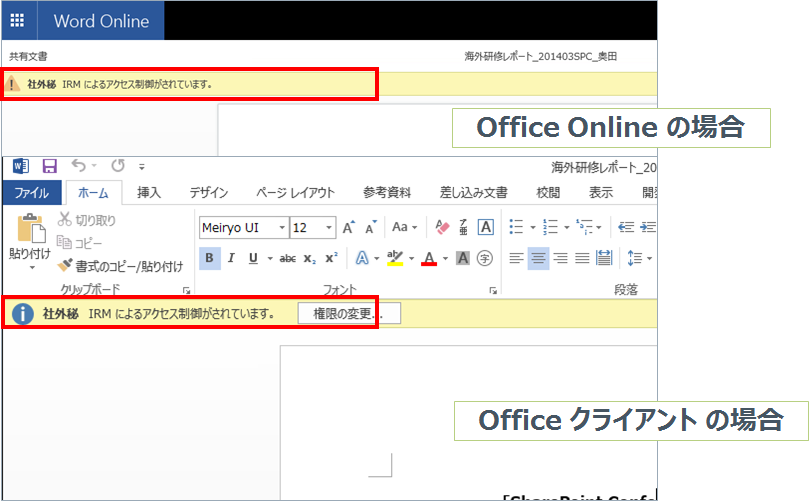Toggle bold formatting

pyautogui.click(x=209, y=258)
